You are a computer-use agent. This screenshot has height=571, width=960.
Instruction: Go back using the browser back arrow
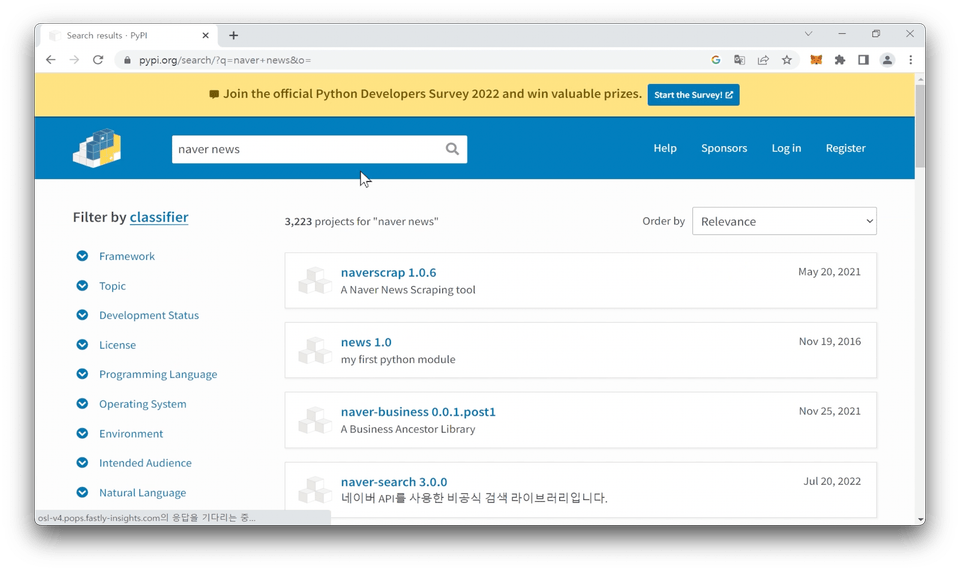pos(51,60)
